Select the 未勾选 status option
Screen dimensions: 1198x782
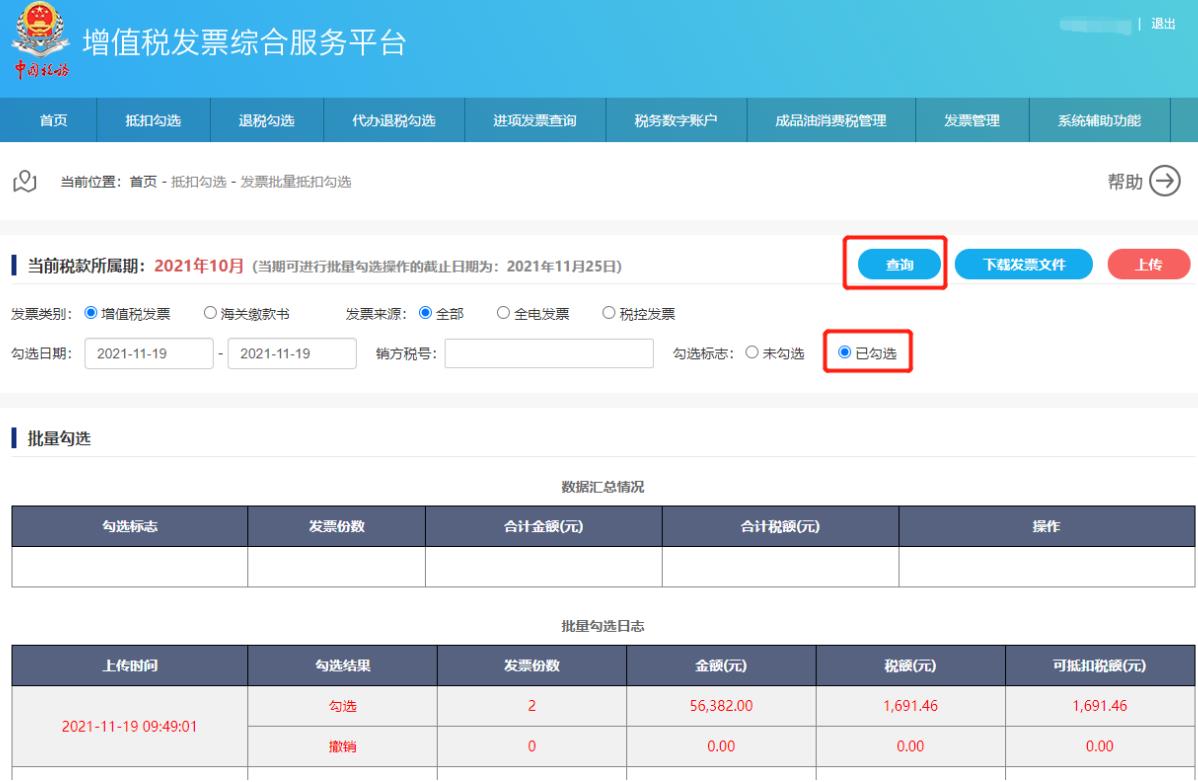point(752,354)
